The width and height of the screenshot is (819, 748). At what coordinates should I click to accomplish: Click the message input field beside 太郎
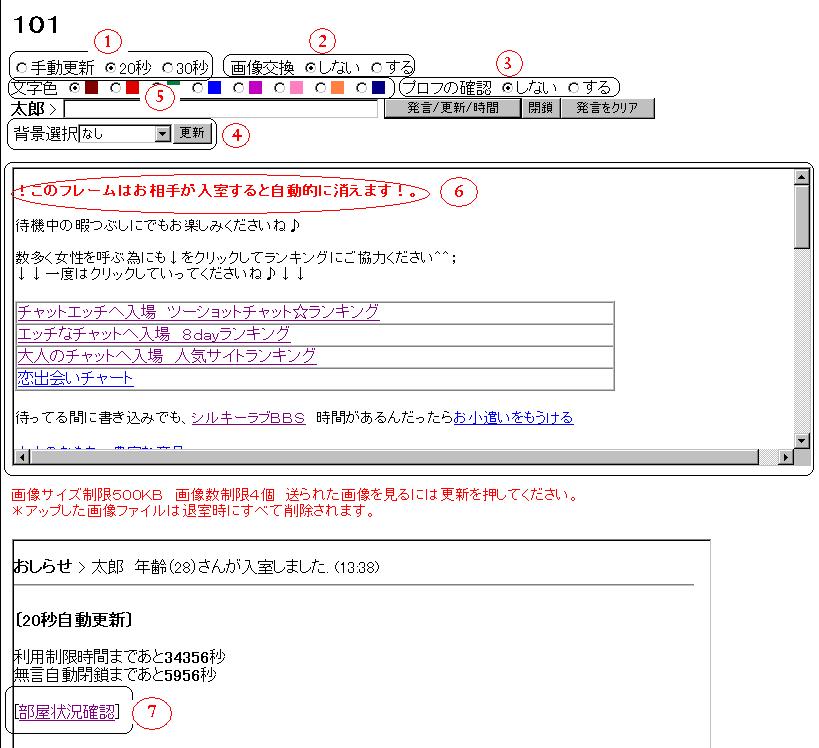[220, 109]
